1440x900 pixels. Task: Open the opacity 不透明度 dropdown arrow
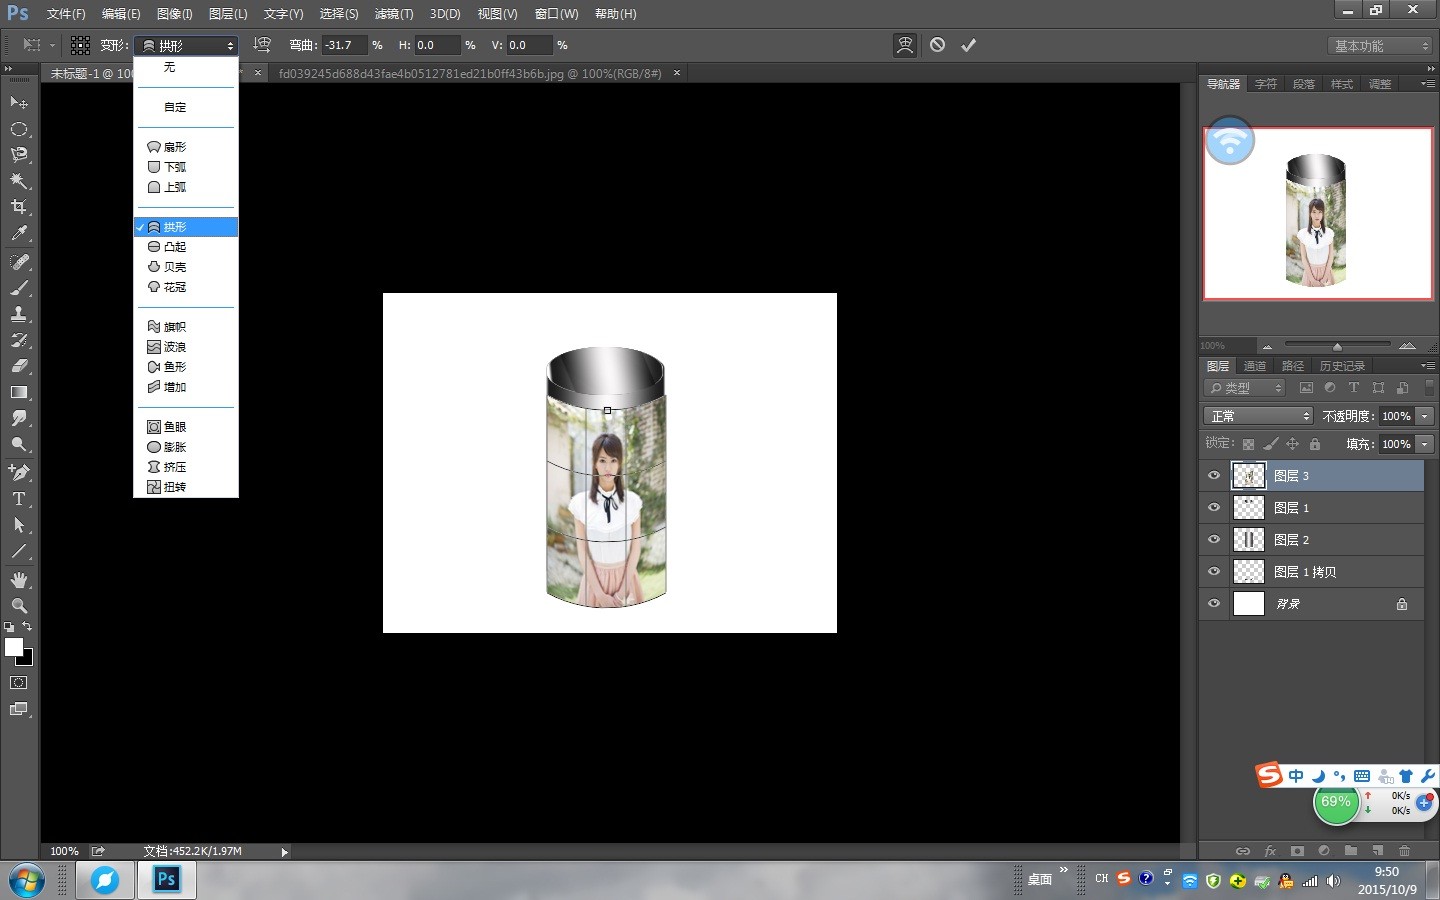tap(1425, 416)
